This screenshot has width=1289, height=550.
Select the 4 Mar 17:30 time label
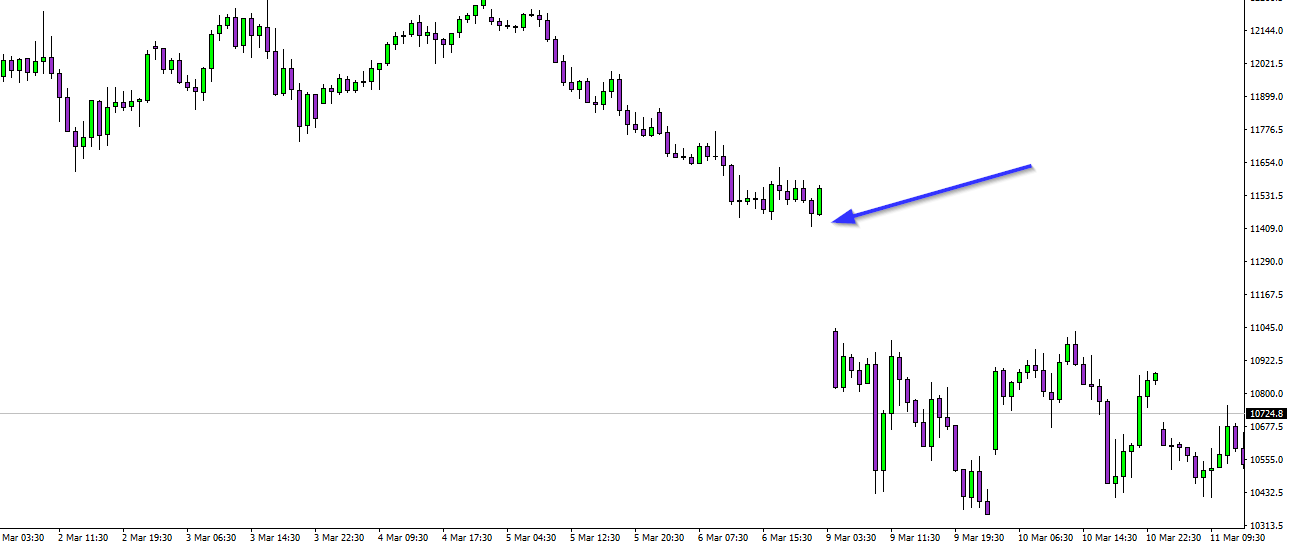tap(467, 538)
